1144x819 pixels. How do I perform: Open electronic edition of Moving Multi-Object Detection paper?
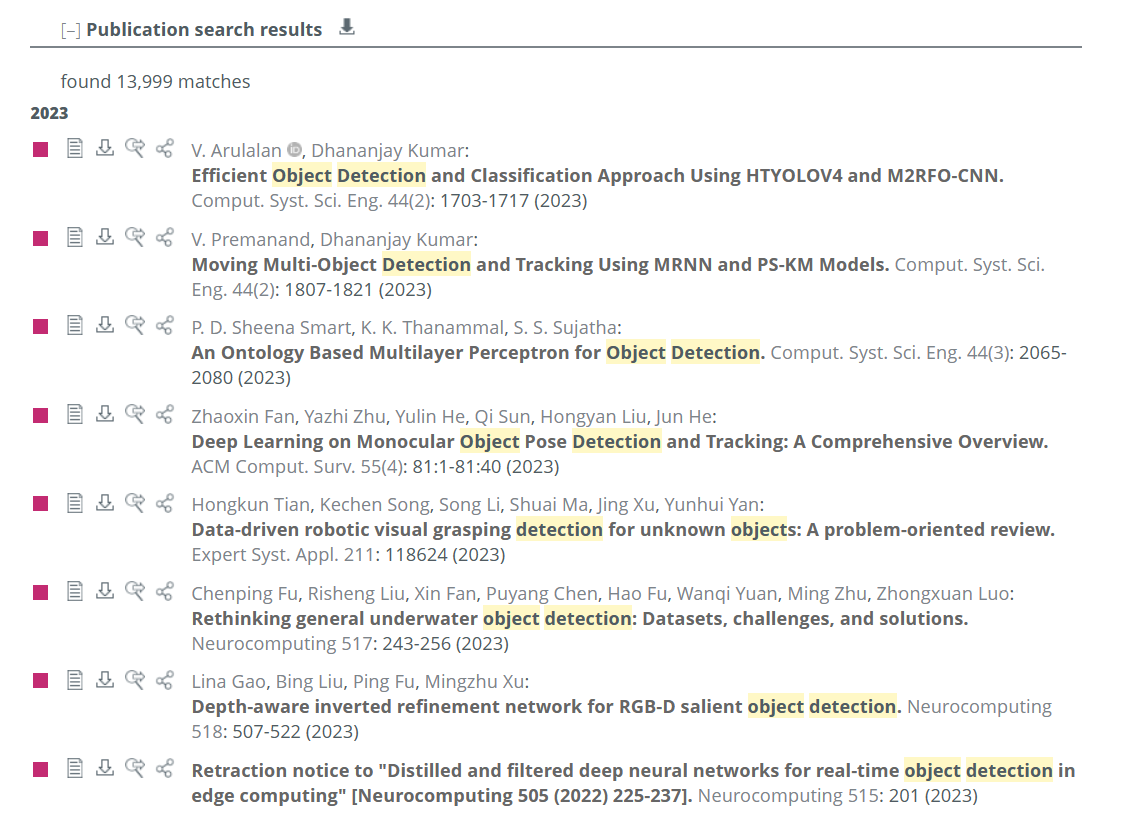click(x=74, y=237)
